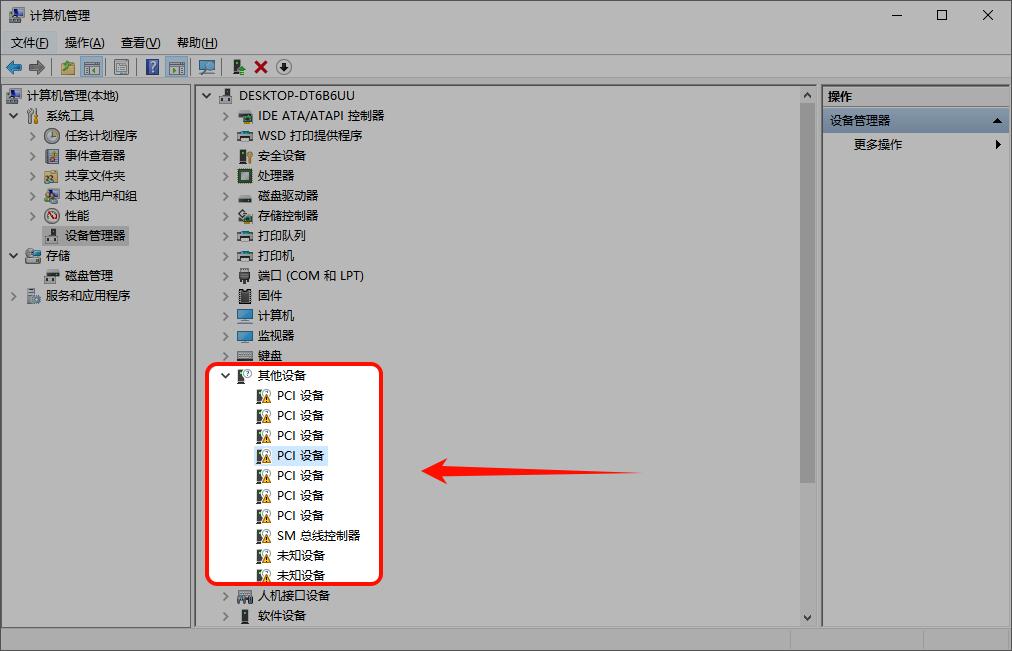Select 磁盘管理 in the left tree
1012x651 pixels.
tap(88, 276)
